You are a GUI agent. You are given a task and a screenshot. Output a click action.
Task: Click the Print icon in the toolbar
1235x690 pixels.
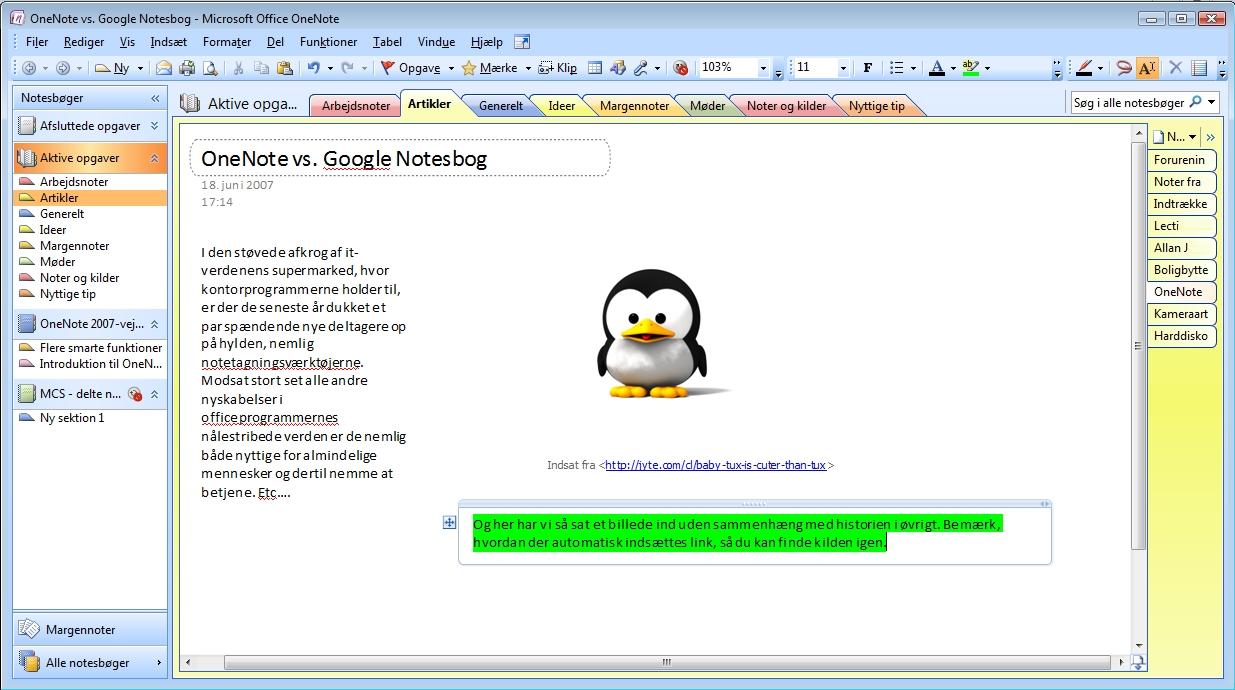(187, 68)
